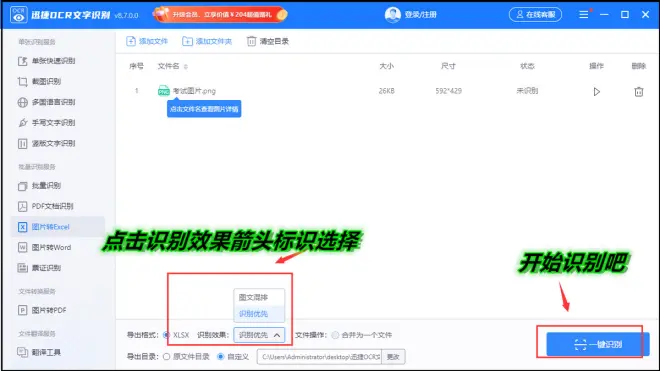
Task: Select 截图识别 screenshot recognition
Action: (40, 82)
